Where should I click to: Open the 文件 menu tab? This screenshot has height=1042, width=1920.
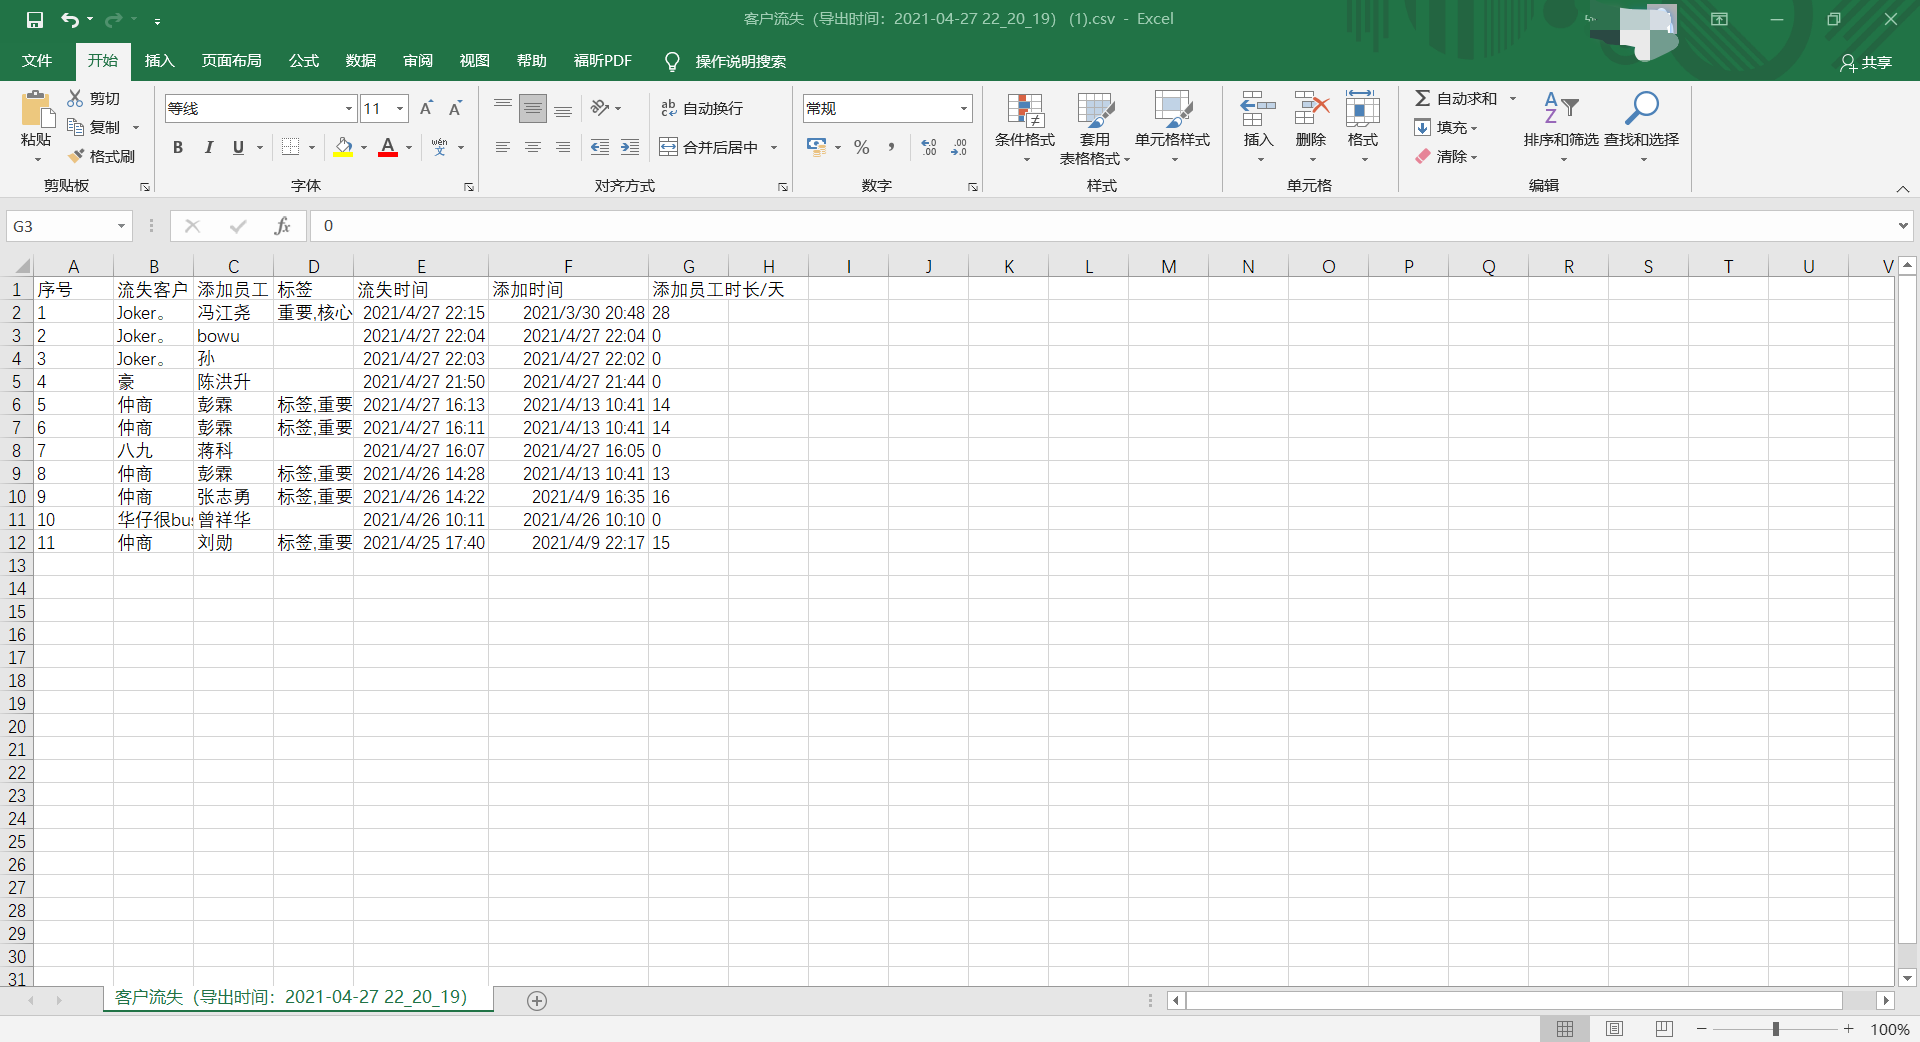(x=37, y=61)
